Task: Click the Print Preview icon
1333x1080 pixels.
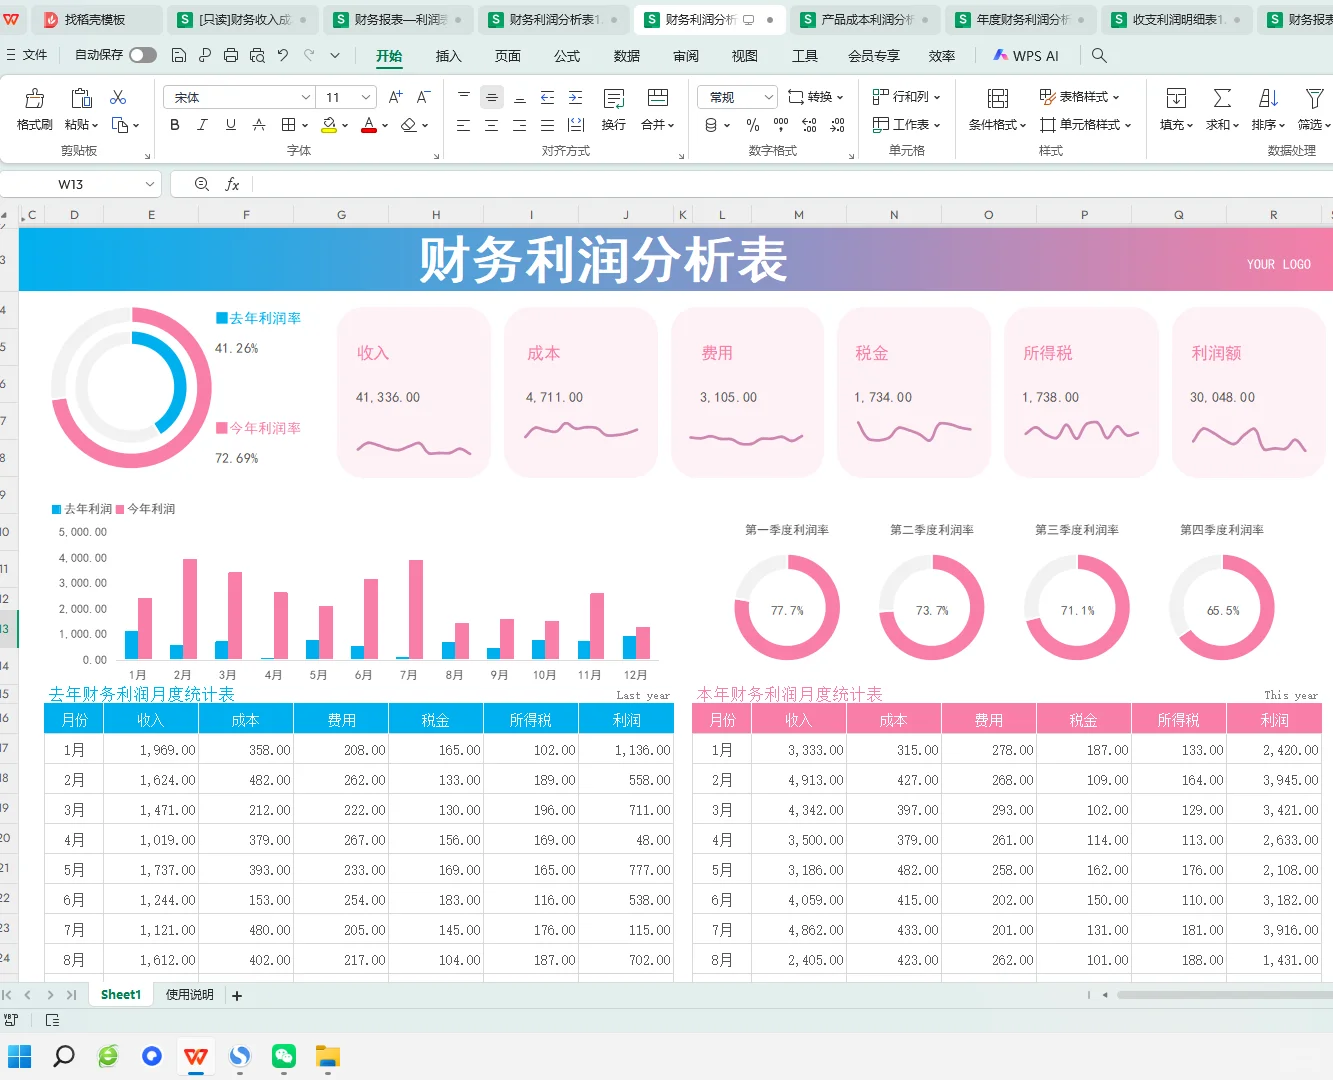Action: point(257,56)
